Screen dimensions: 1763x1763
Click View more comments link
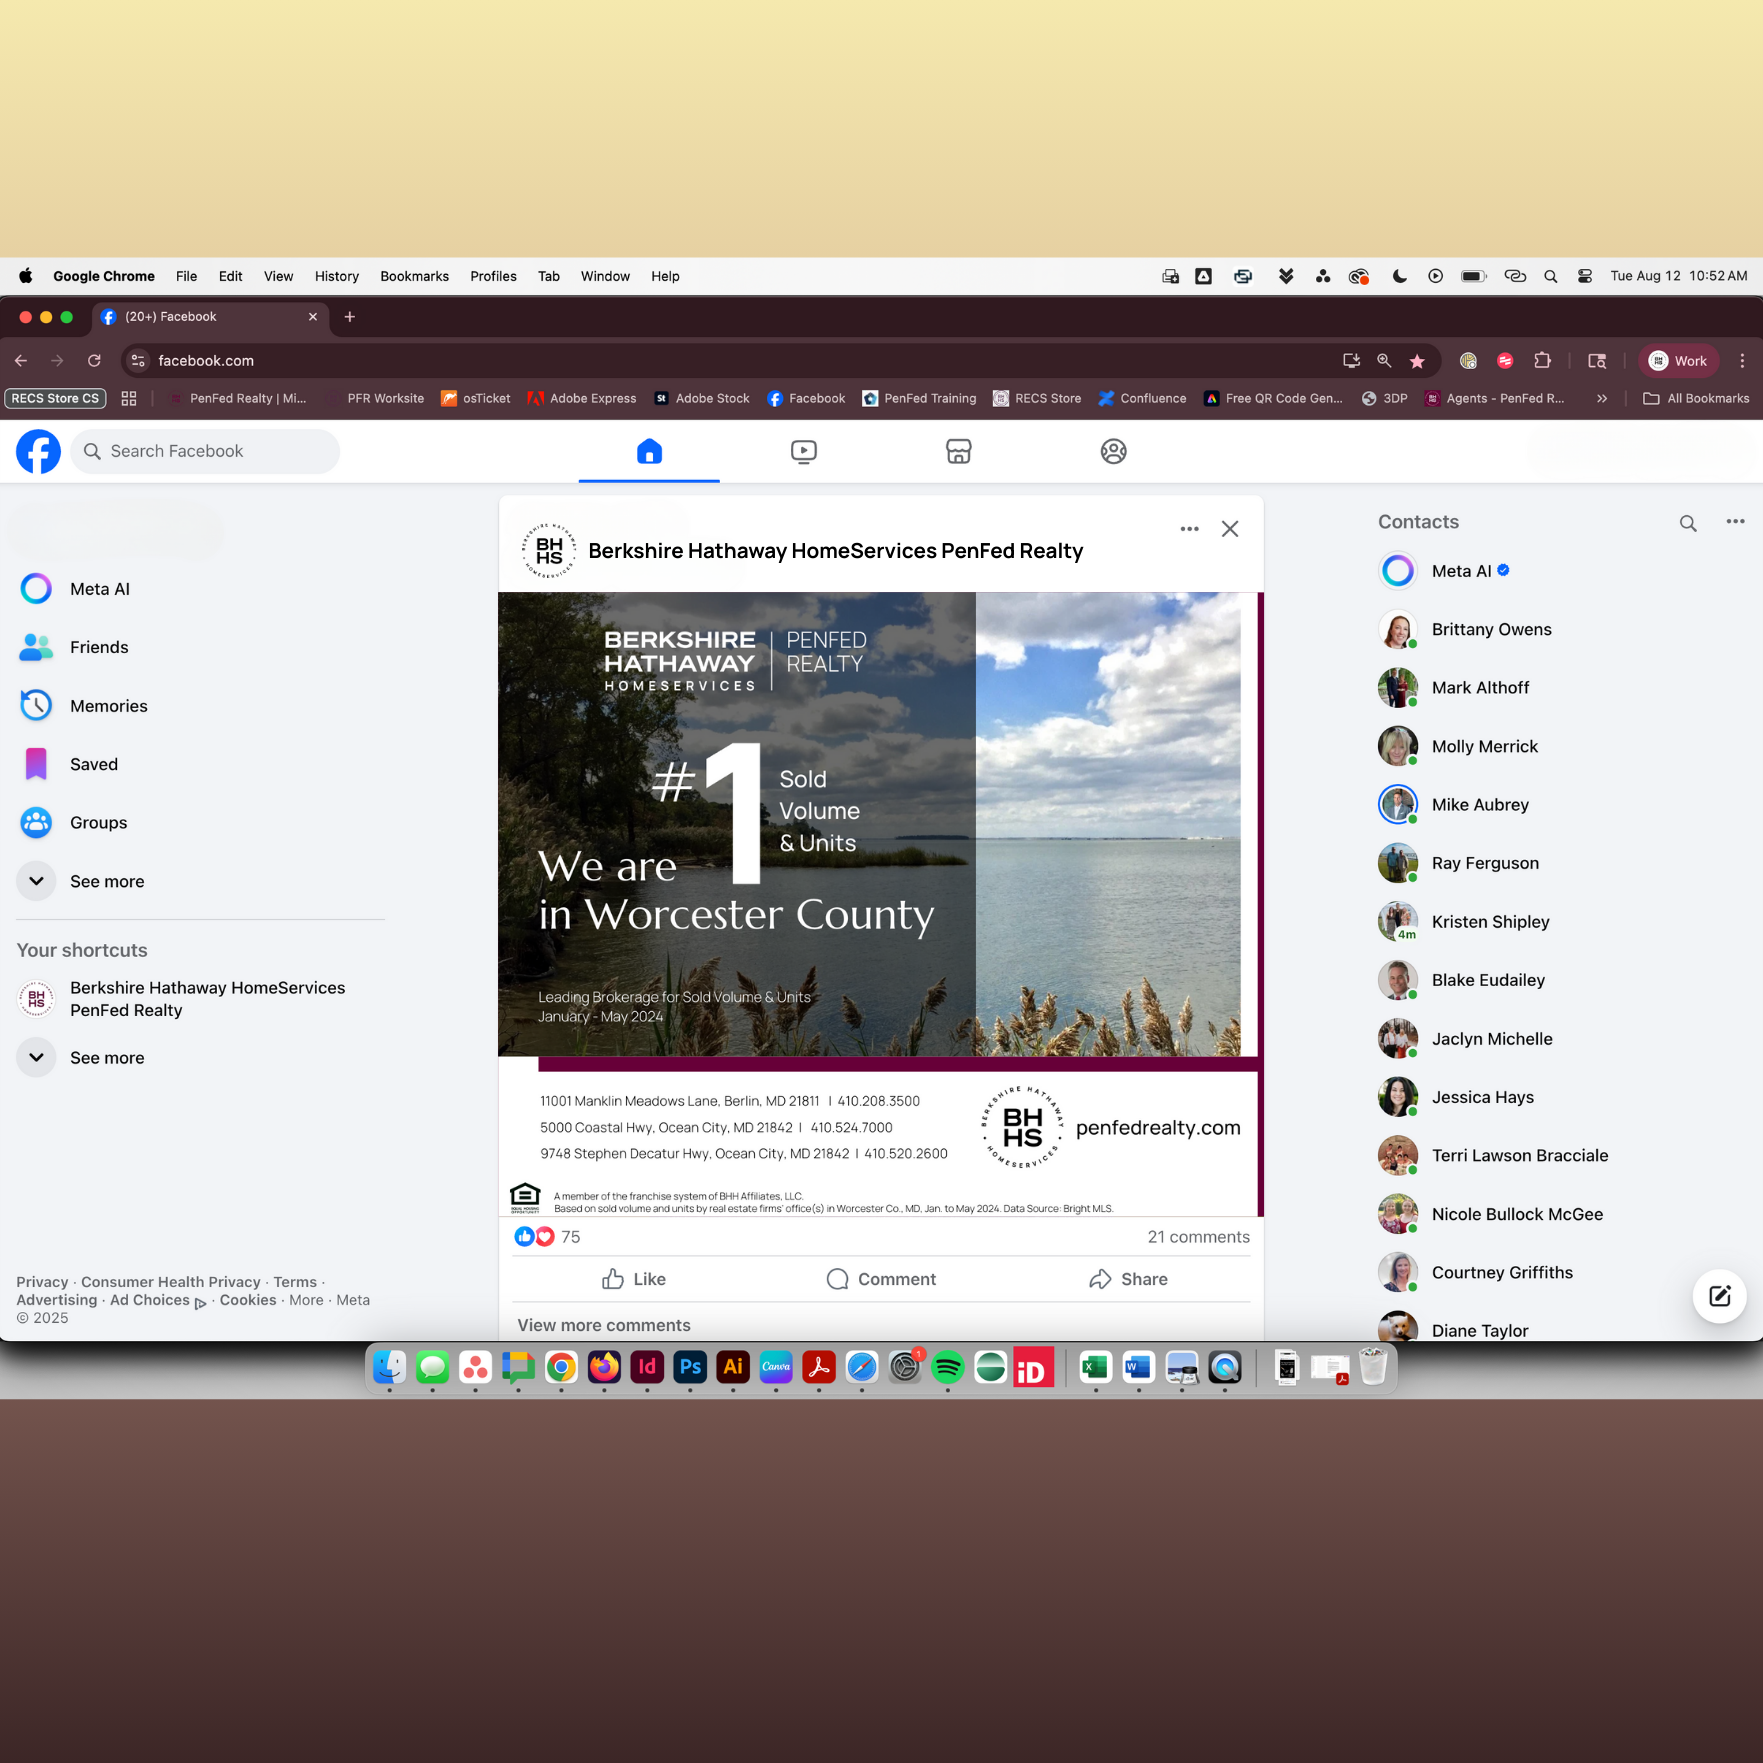click(604, 1325)
